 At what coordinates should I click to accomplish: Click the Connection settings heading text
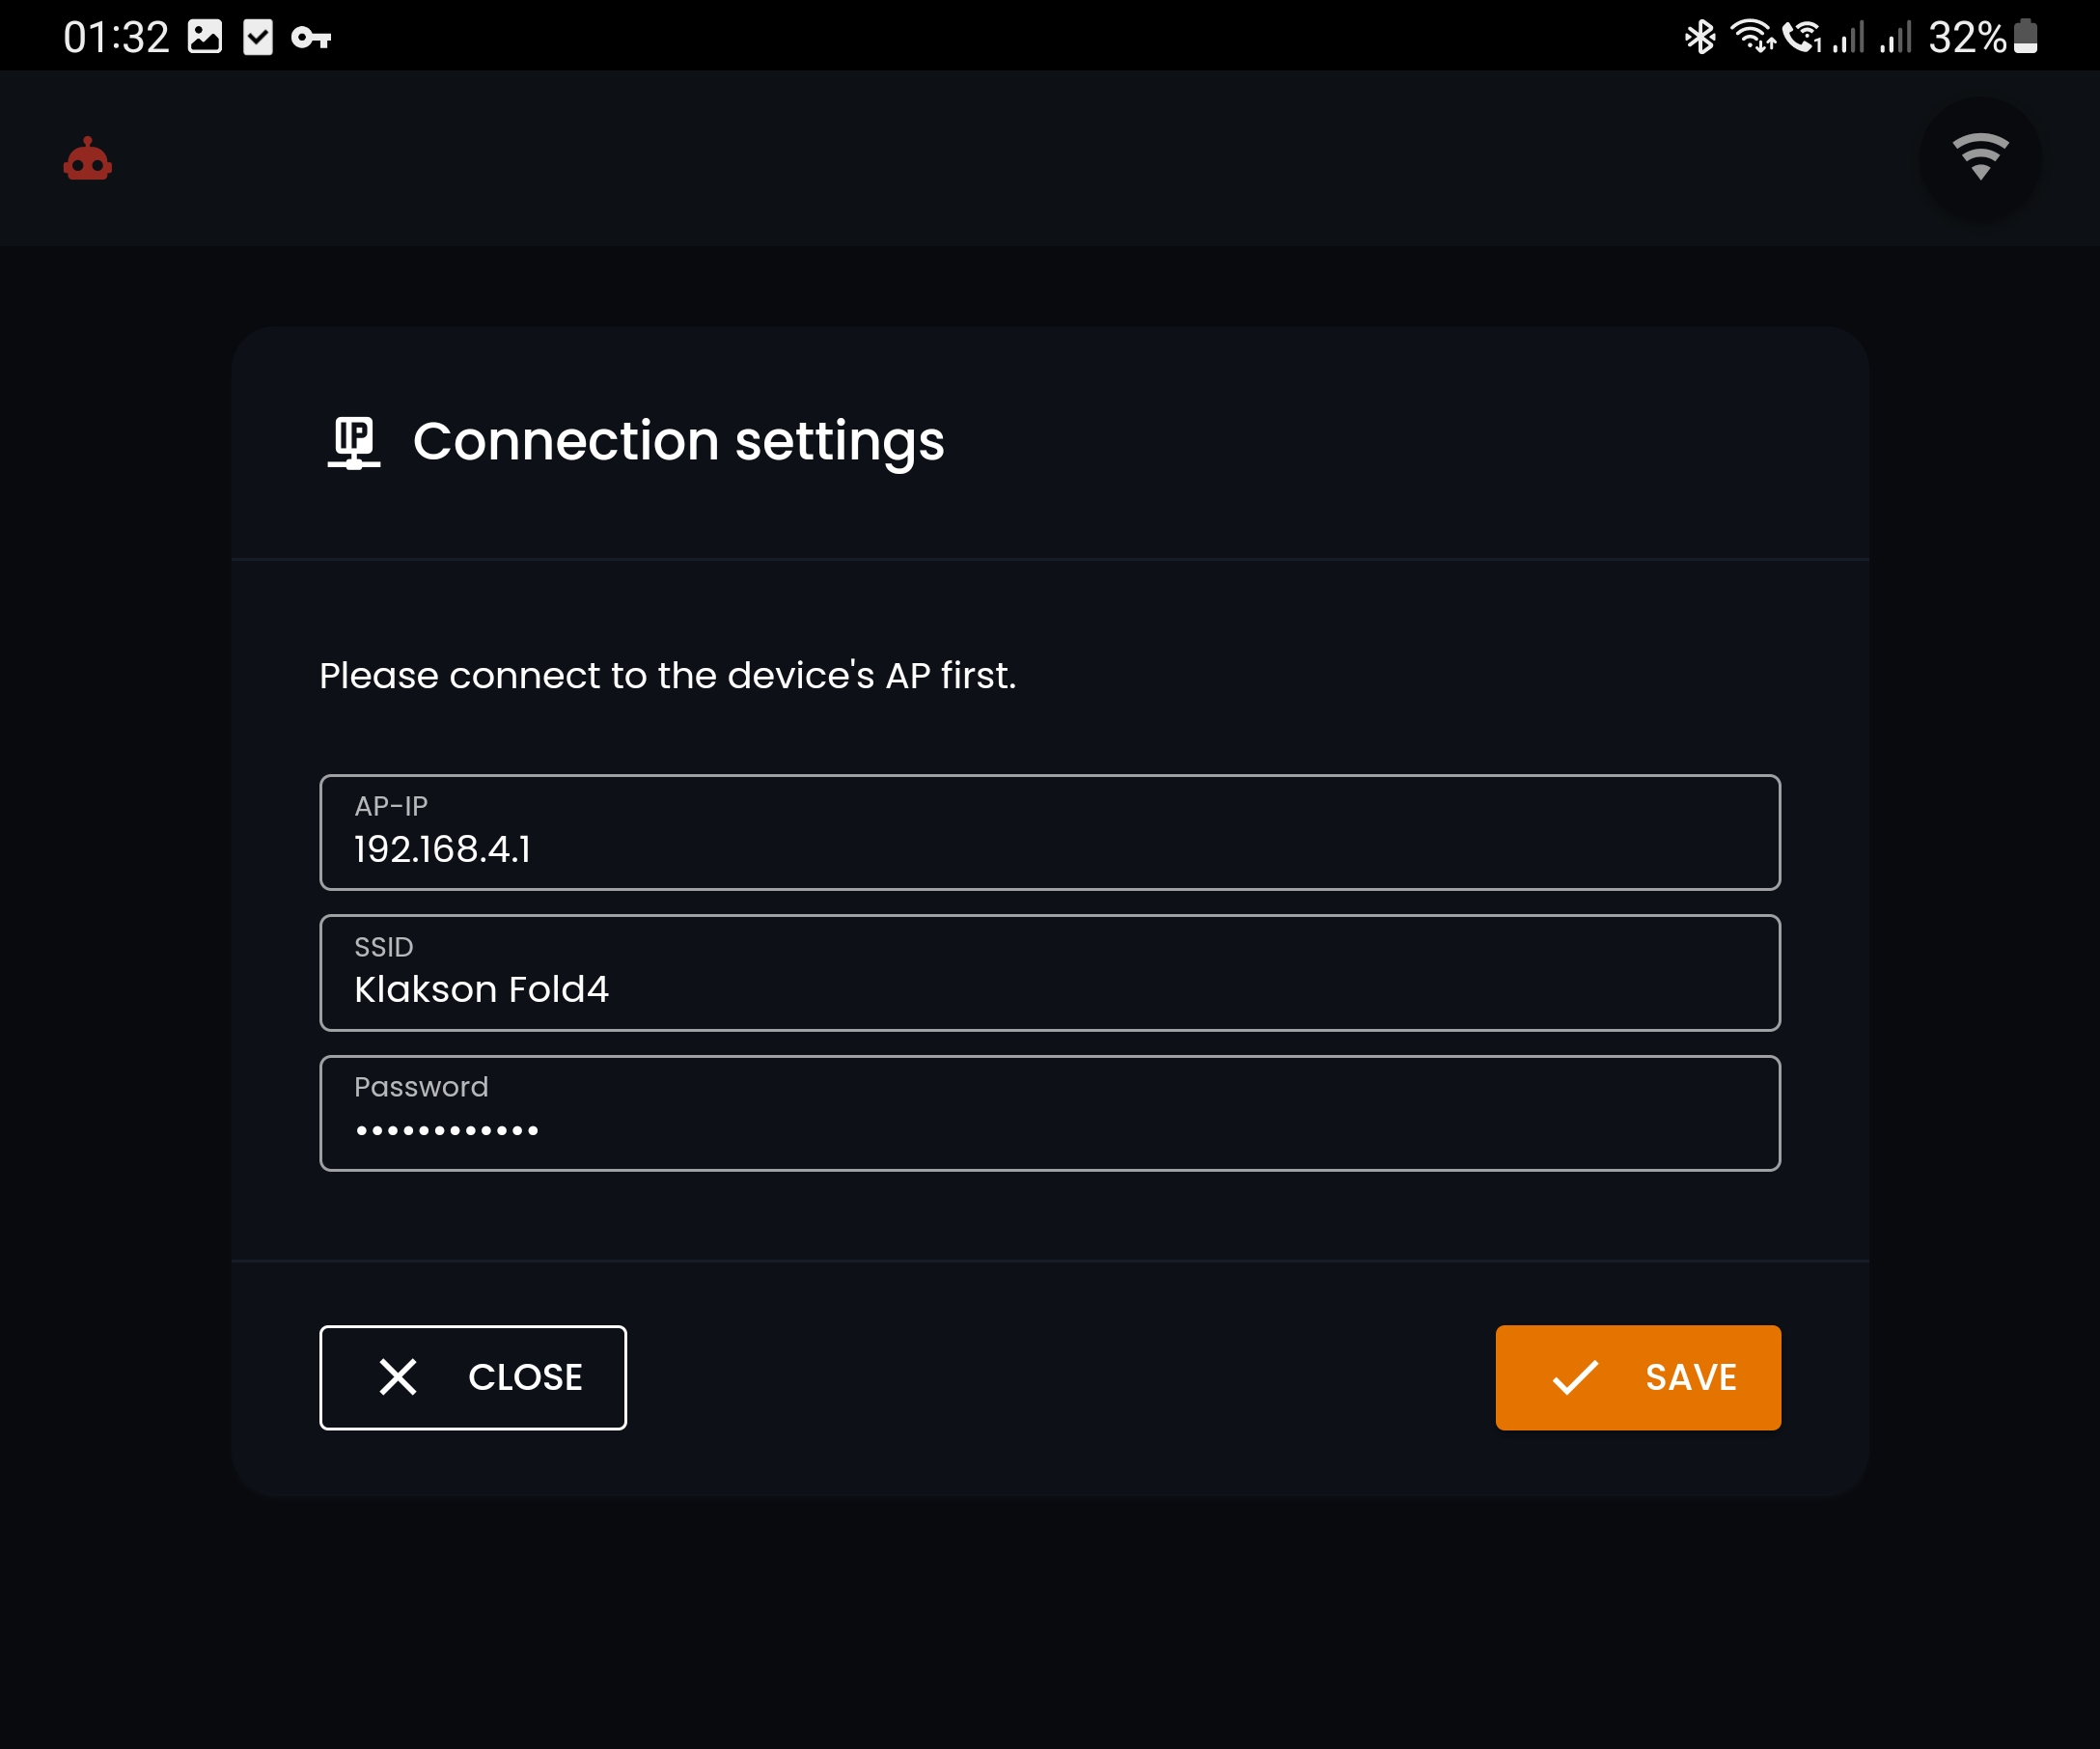[678, 441]
